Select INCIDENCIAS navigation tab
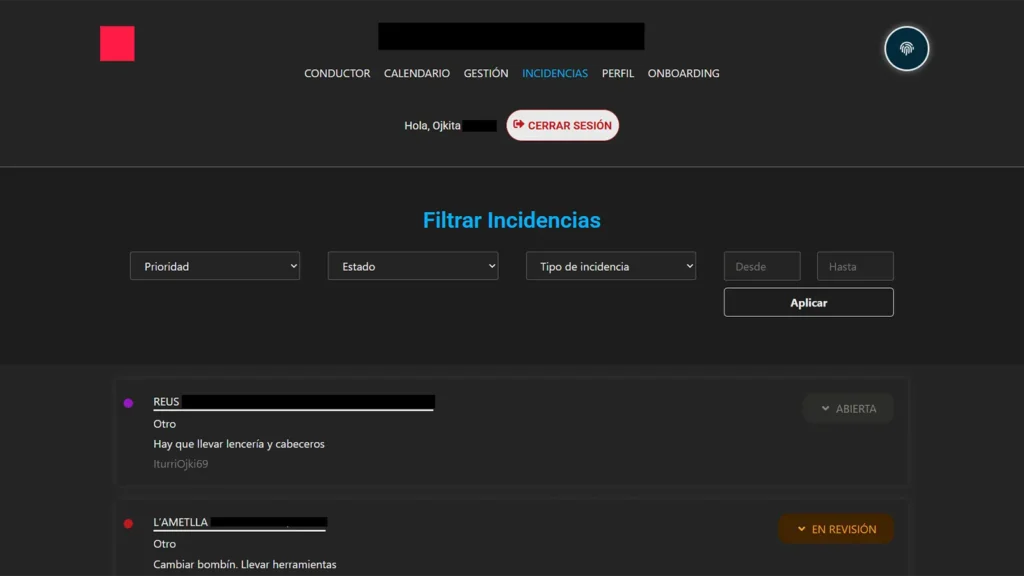This screenshot has width=1024, height=576. [x=554, y=73]
